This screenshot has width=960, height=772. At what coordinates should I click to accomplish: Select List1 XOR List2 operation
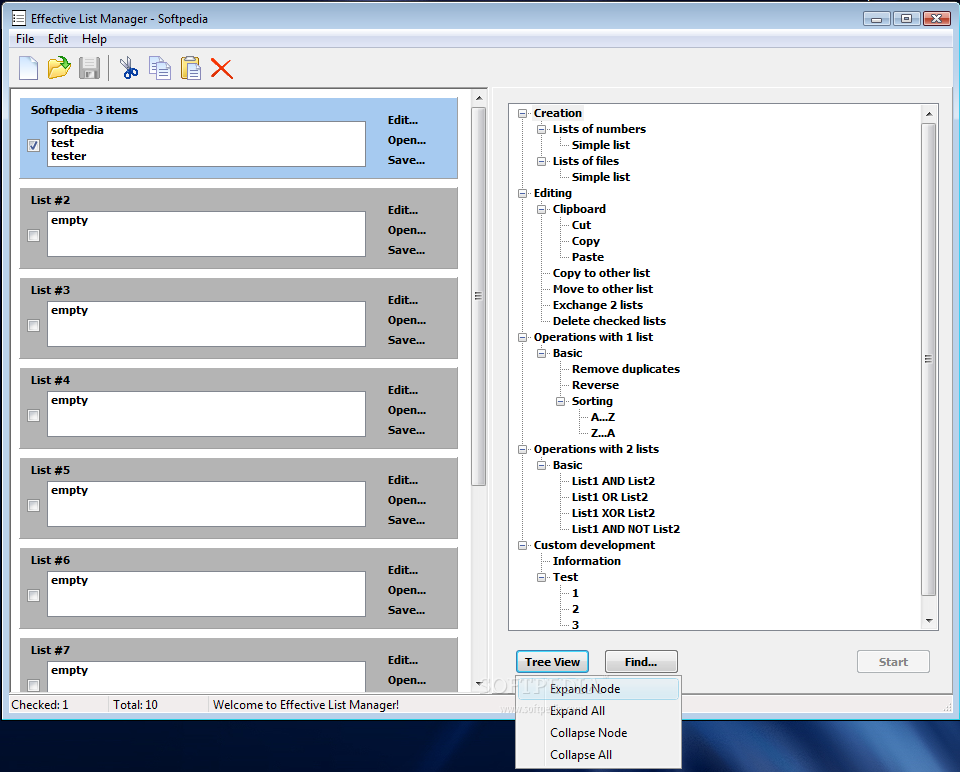(x=613, y=513)
